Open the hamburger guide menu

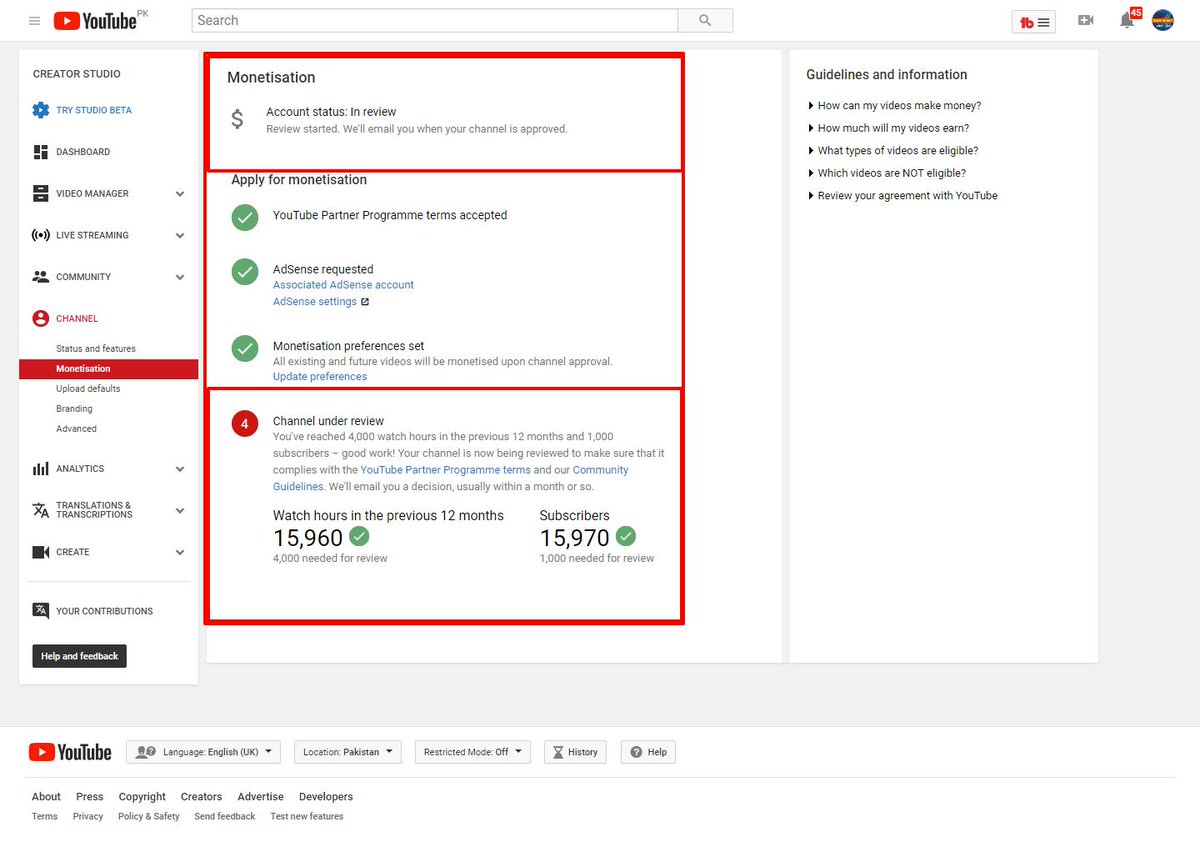[35, 20]
